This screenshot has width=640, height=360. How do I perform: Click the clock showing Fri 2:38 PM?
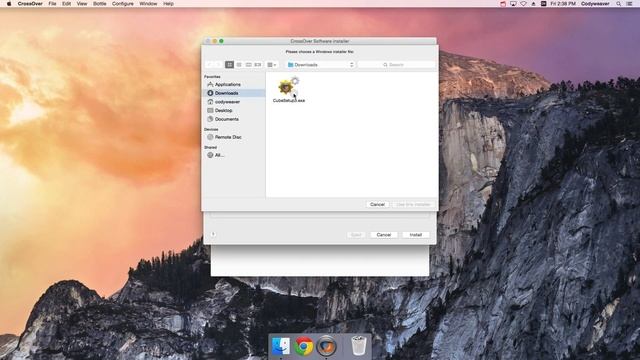tap(563, 4)
